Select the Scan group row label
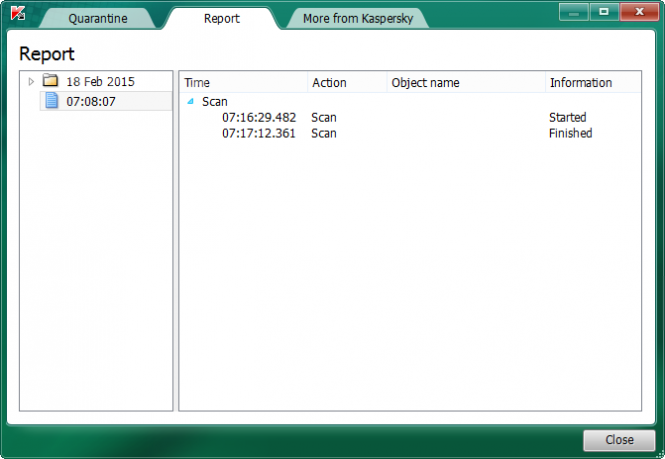The width and height of the screenshot is (665, 459). (x=215, y=101)
